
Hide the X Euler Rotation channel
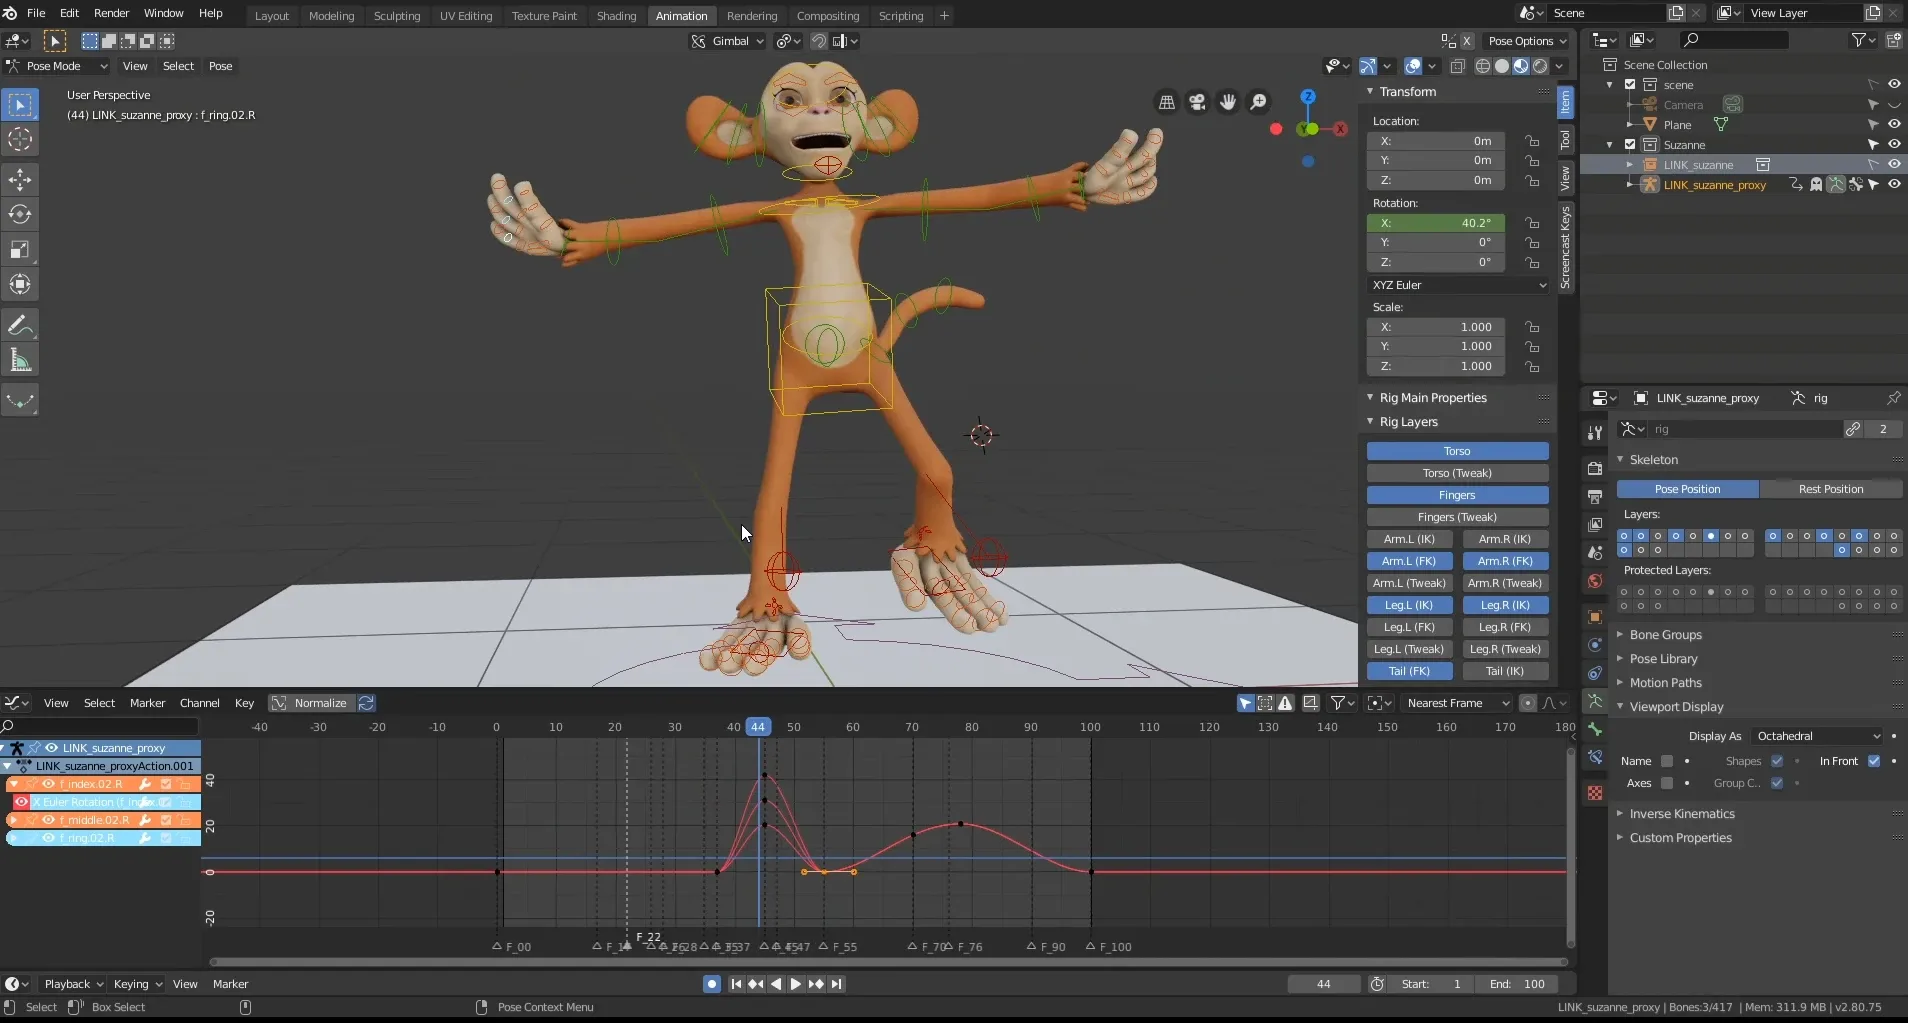click(21, 802)
